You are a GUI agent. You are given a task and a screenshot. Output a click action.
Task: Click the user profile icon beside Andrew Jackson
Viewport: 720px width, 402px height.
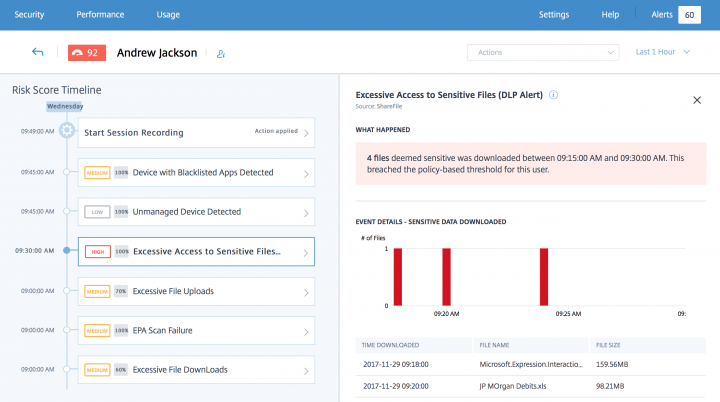point(221,53)
